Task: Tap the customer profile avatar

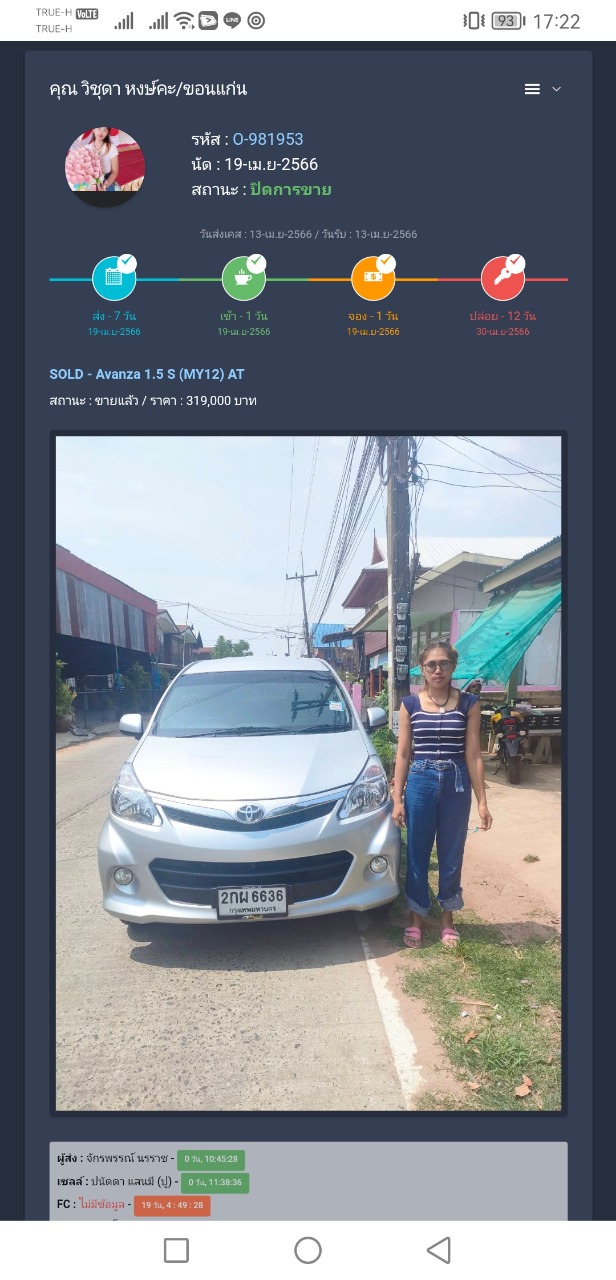Action: 105,166
